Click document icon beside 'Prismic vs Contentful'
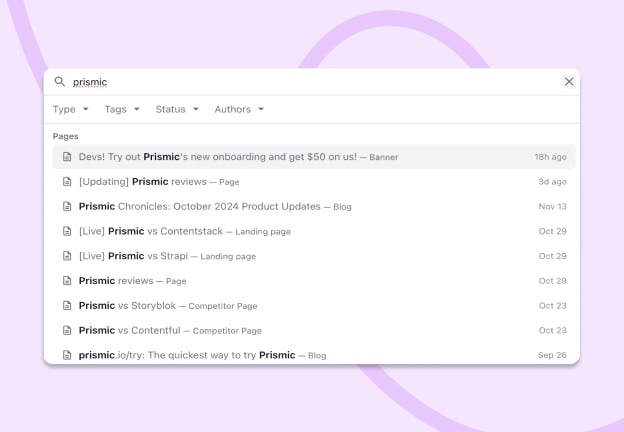Screen dimensions: 624x432 tap(67, 330)
